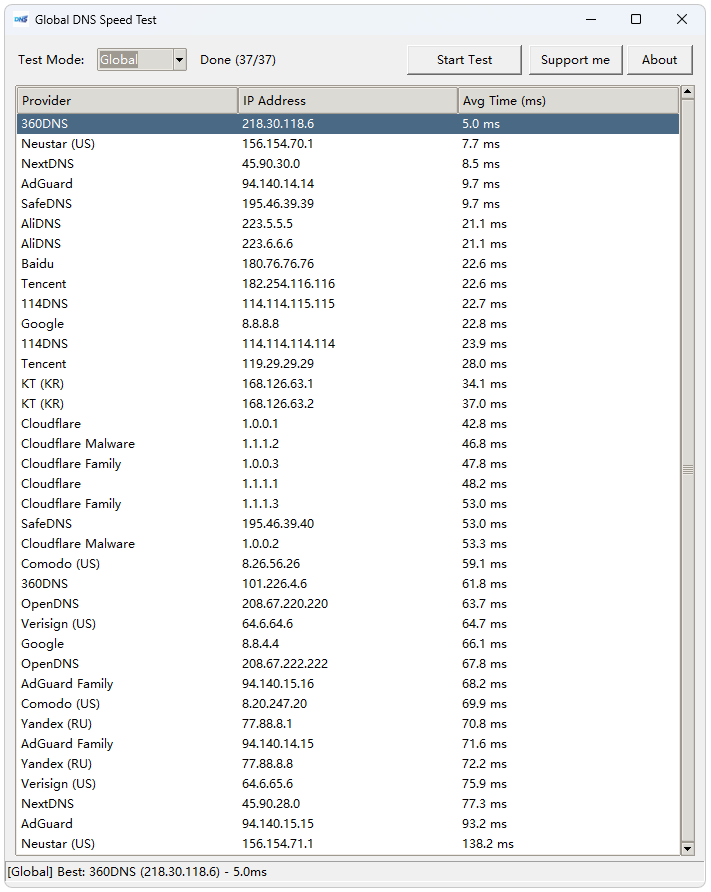Sort by the Provider column header
The height and width of the screenshot is (892, 711).
127,101
